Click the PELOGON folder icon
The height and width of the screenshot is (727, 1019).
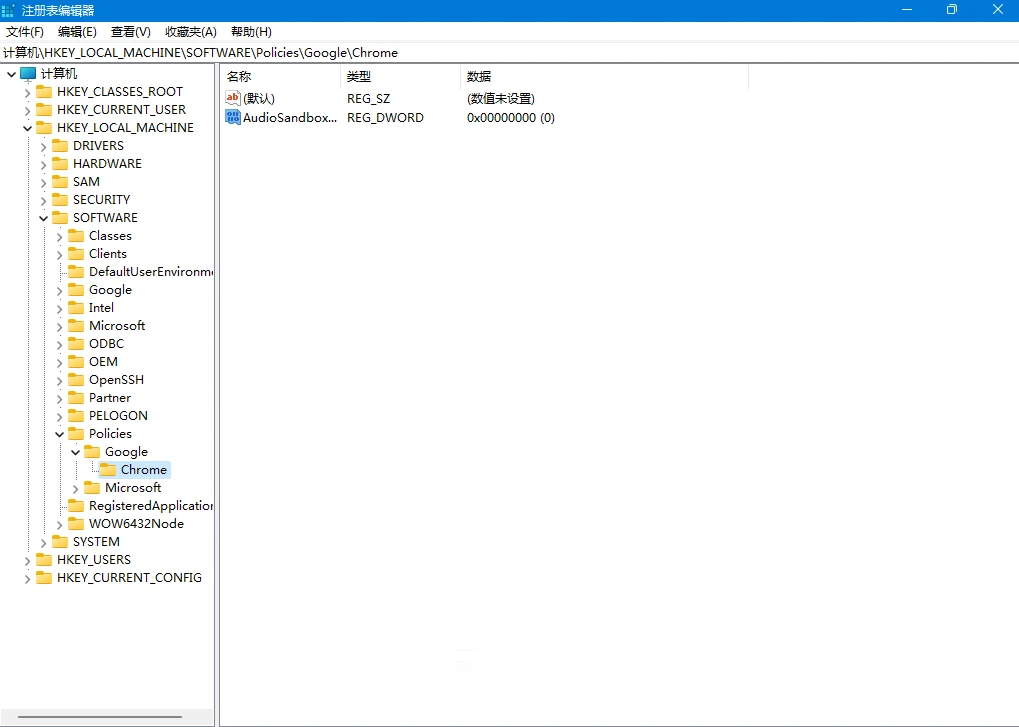(x=76, y=415)
